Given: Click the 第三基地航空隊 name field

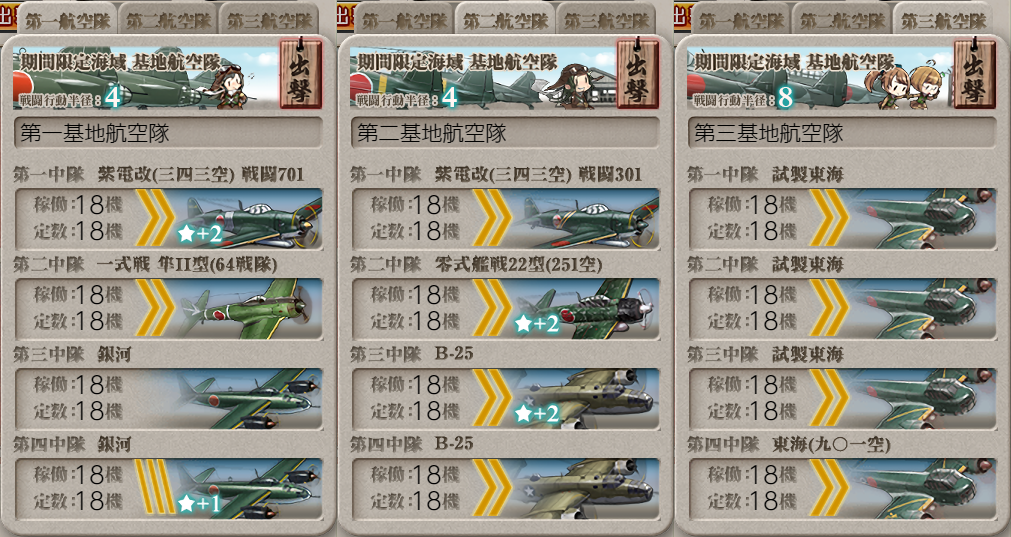Looking at the screenshot, I should click(842, 133).
